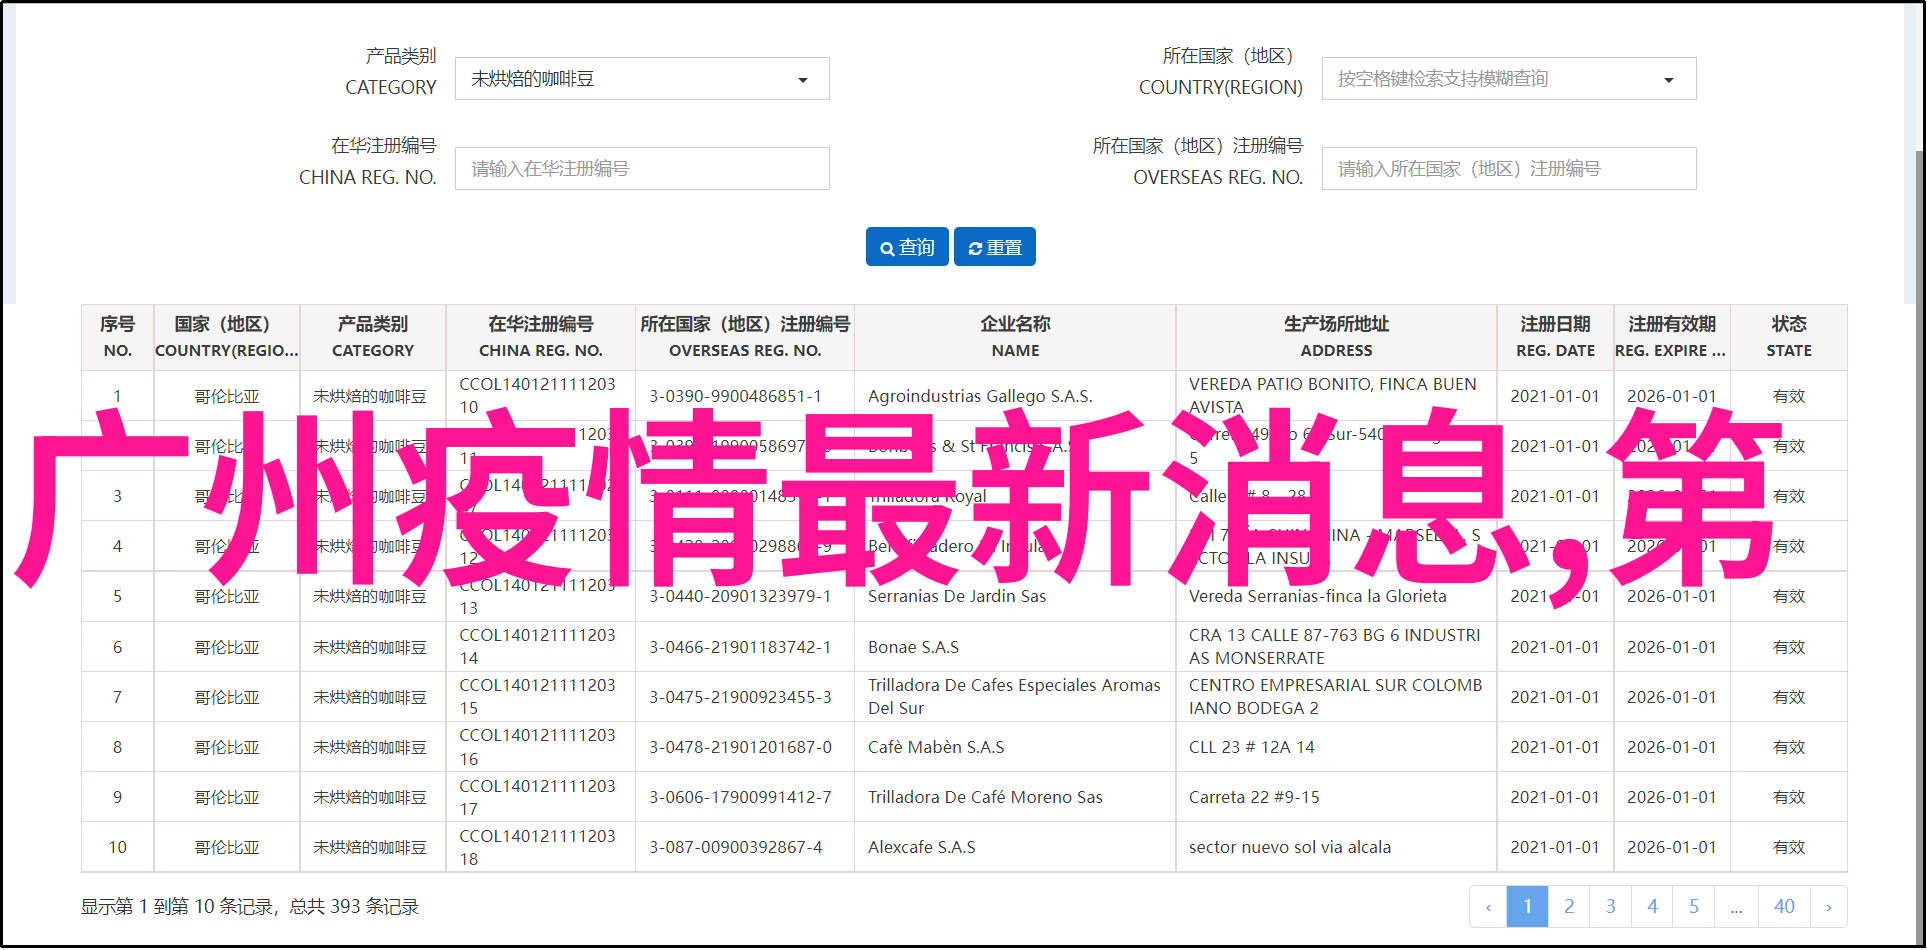Viewport: 1927px width, 950px height.
Task: Click the 重置 reset button
Action: [x=995, y=247]
